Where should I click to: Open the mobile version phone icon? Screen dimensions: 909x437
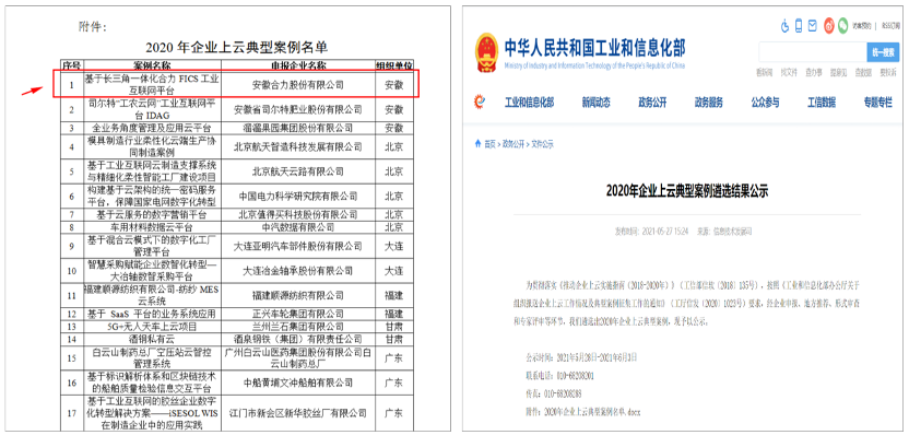(799, 26)
